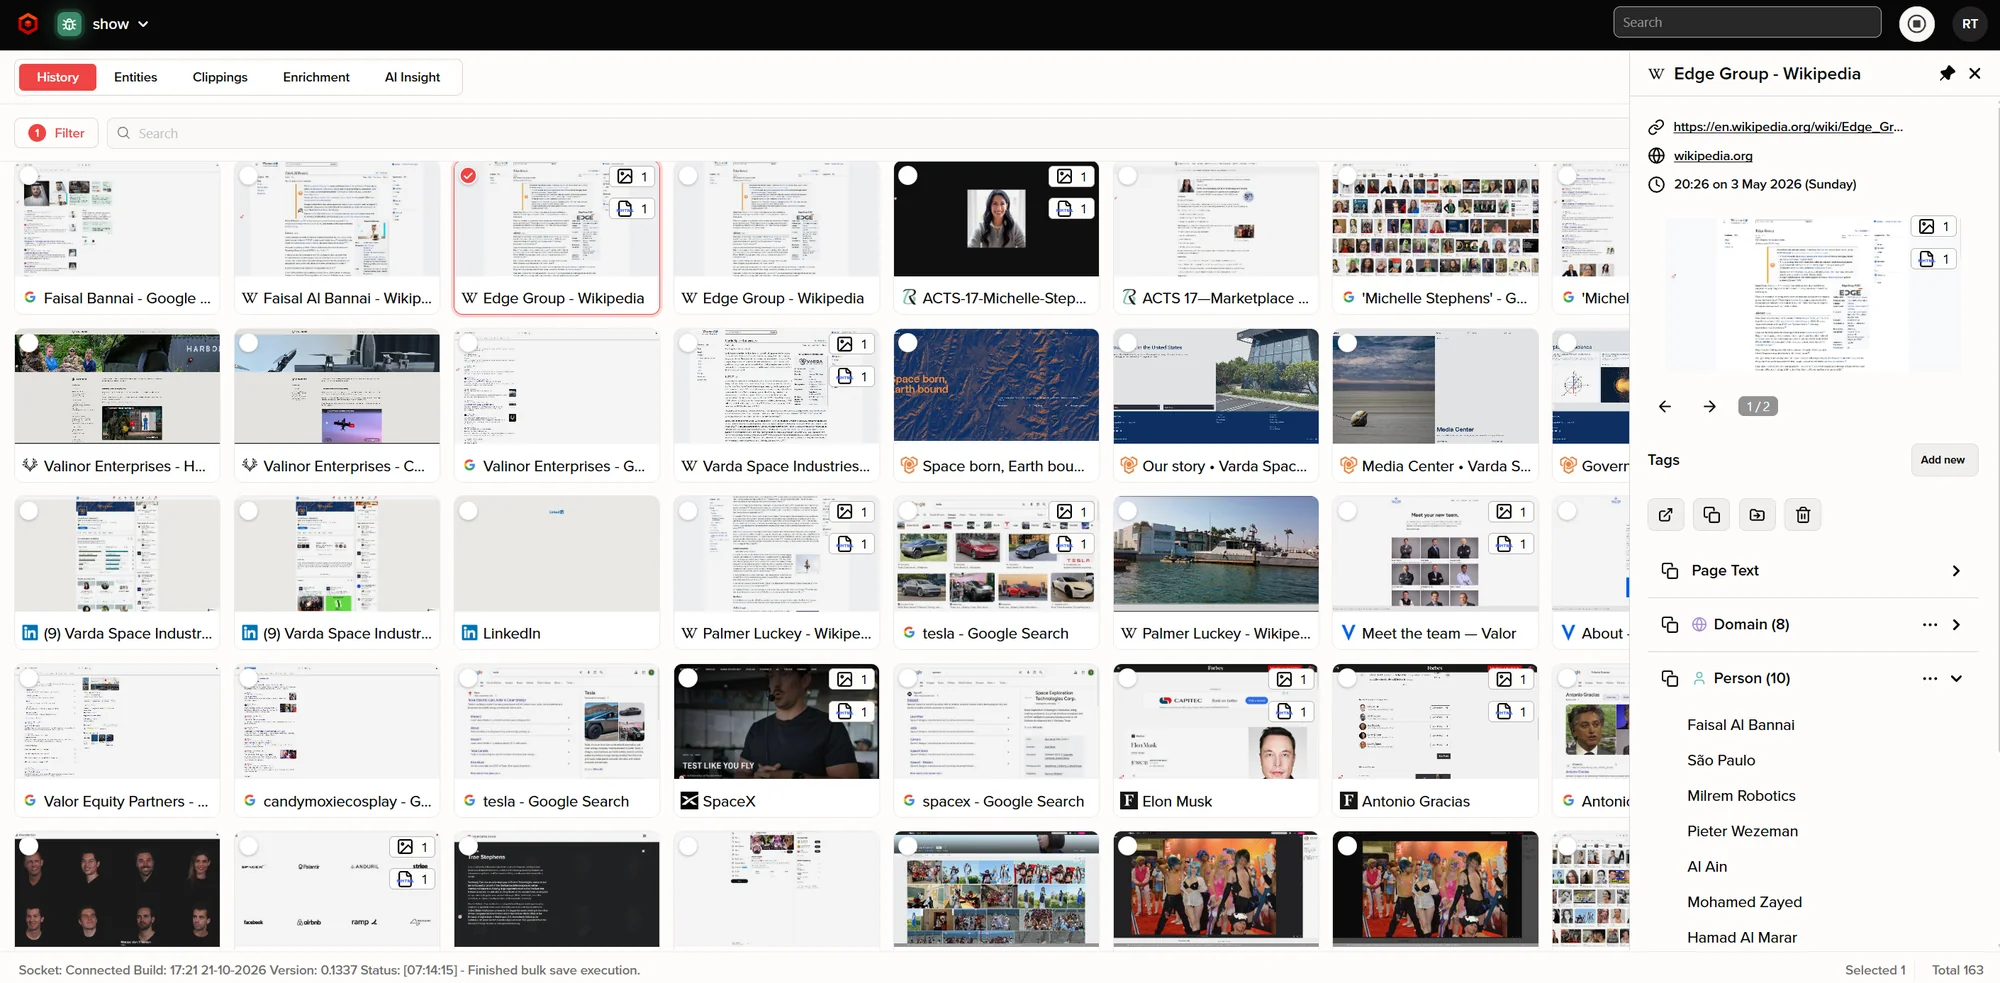Image resolution: width=2000 pixels, height=983 pixels.
Task: Go to previous screenshot in detail panel
Action: tap(1664, 406)
